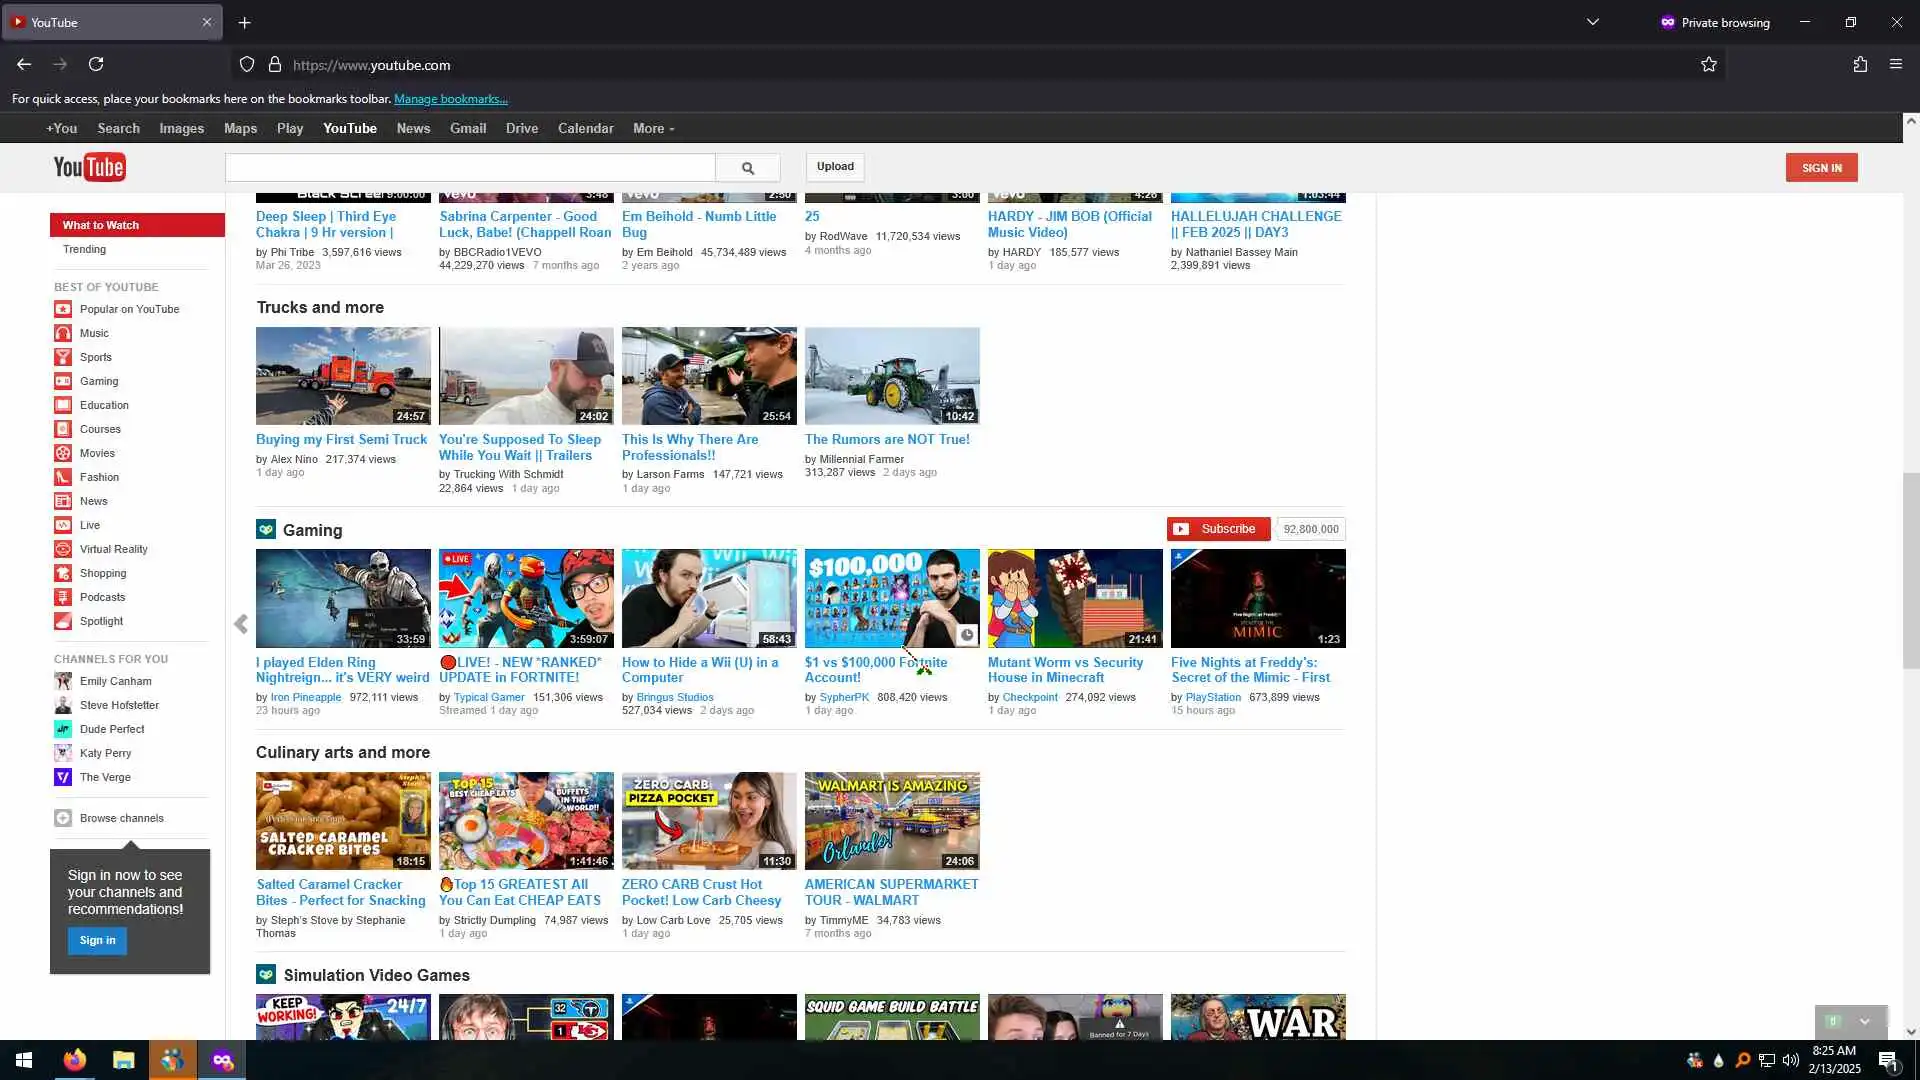Viewport: 1920px width, 1080px height.
Task: Open Firefox application menu hamburger icon
Action: 1895,65
